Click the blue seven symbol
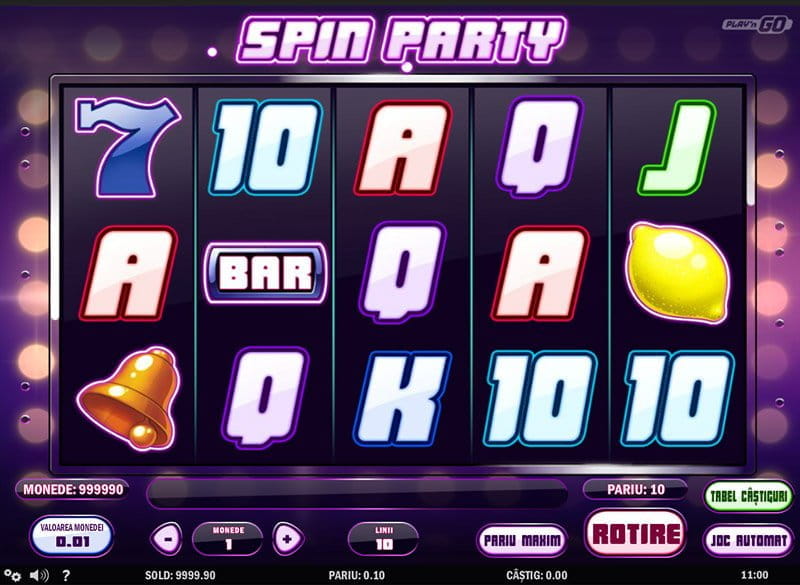This screenshot has width=800, height=585. (128, 147)
